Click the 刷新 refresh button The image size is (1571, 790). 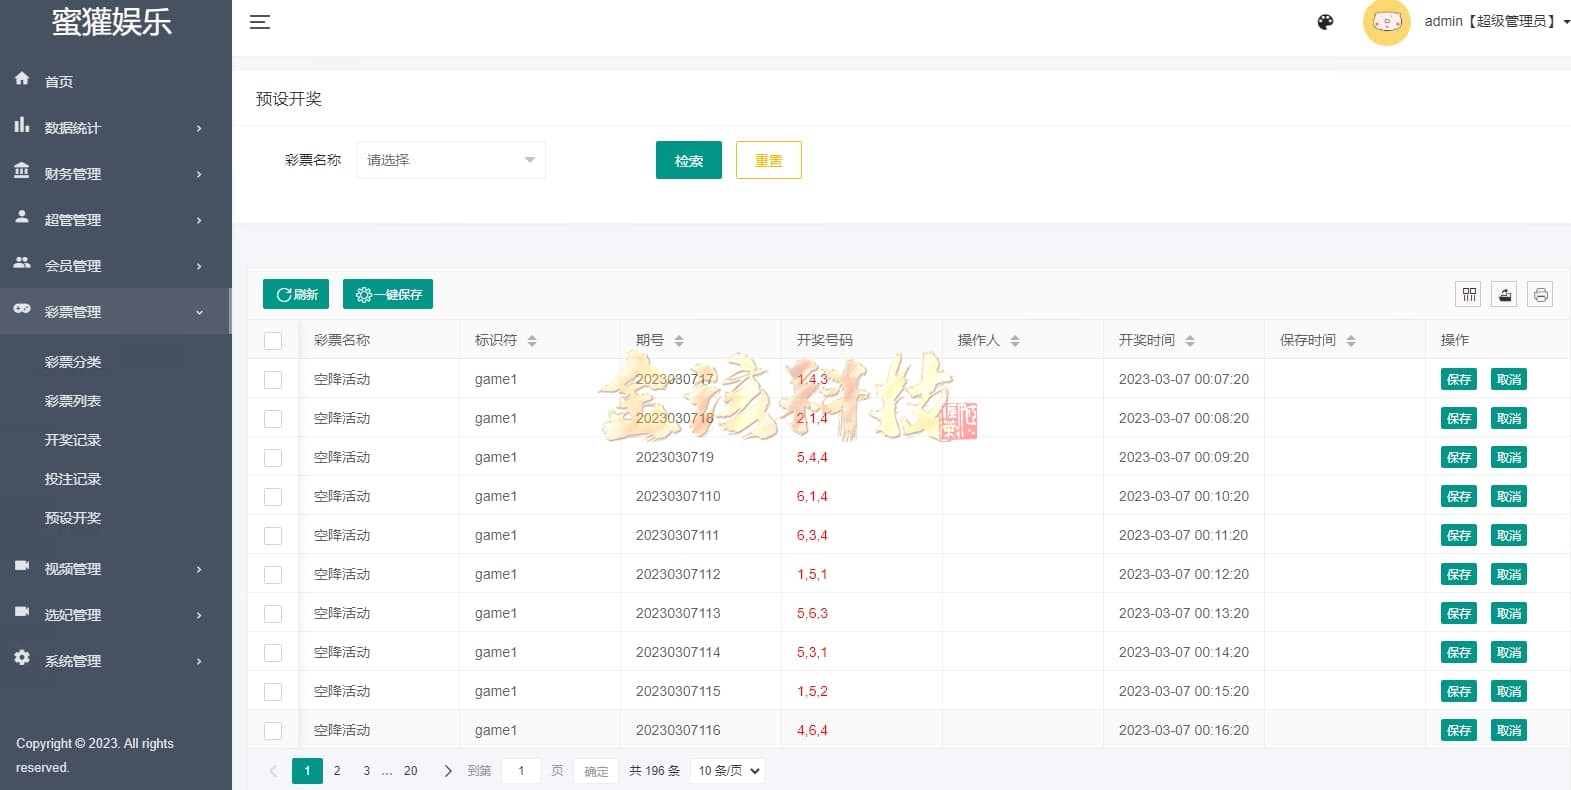click(296, 294)
